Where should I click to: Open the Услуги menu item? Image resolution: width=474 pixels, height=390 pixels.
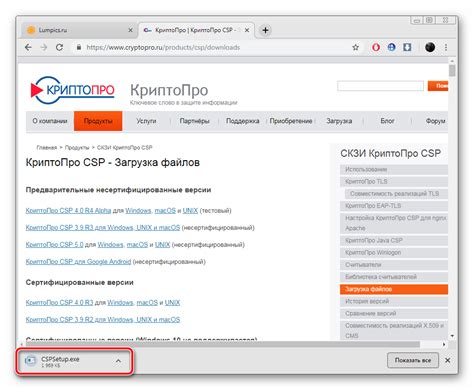point(146,121)
